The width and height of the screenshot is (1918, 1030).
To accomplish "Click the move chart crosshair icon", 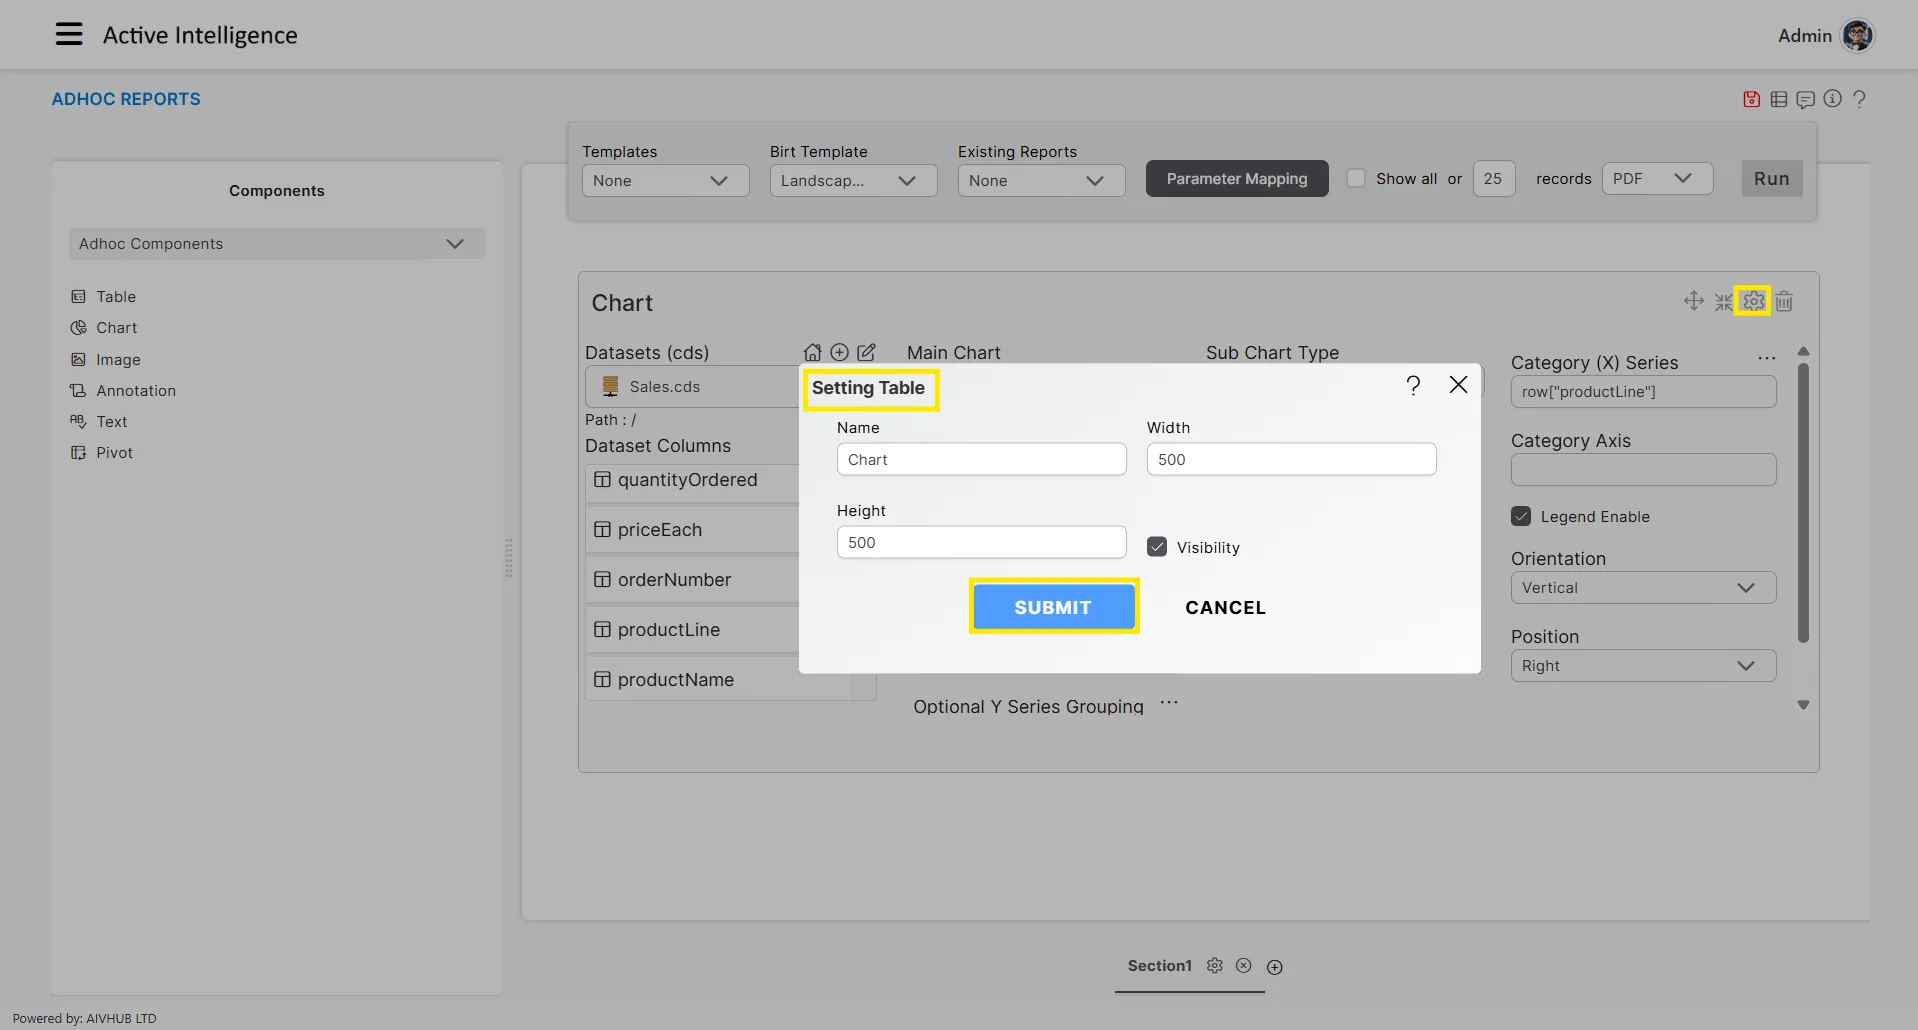I will [1693, 301].
